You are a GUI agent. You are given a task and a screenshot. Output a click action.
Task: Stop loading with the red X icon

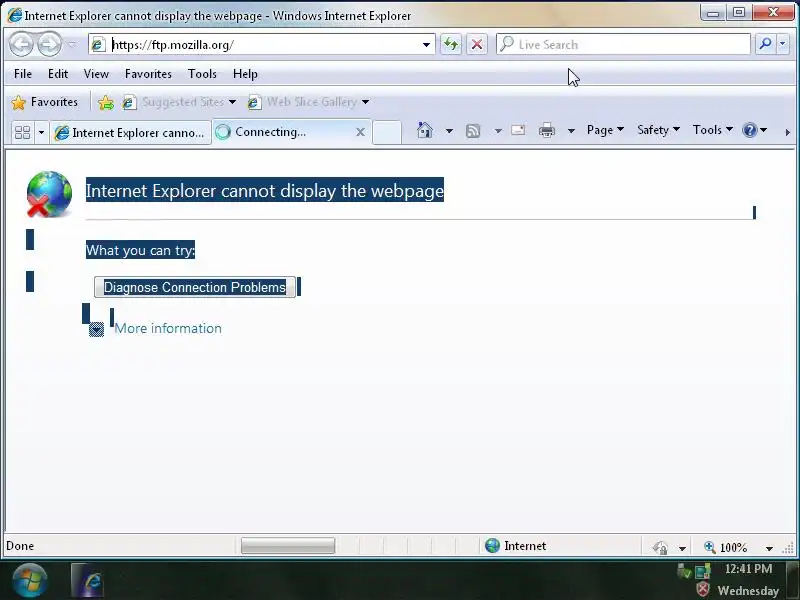(477, 44)
